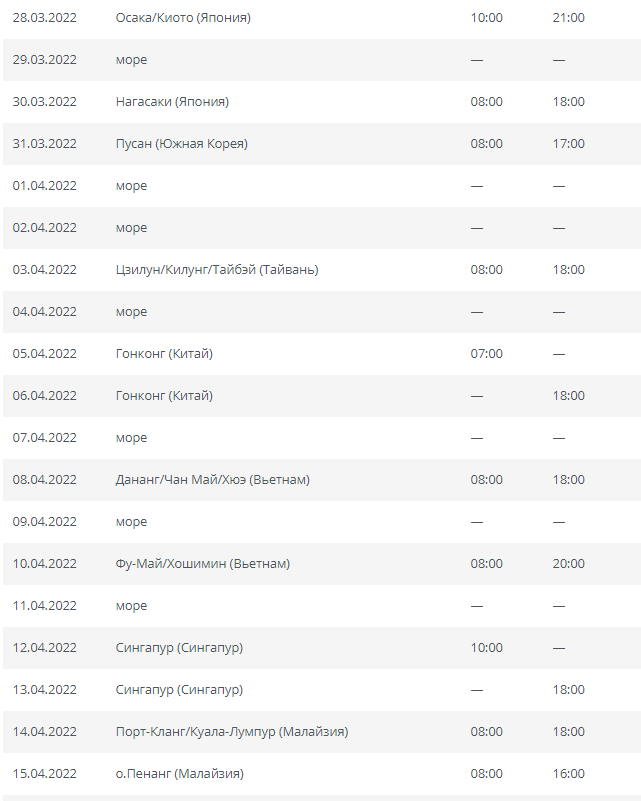Select the море row dated 29.03.2022
Image resolution: width=641 pixels, height=801 pixels.
pos(322,60)
